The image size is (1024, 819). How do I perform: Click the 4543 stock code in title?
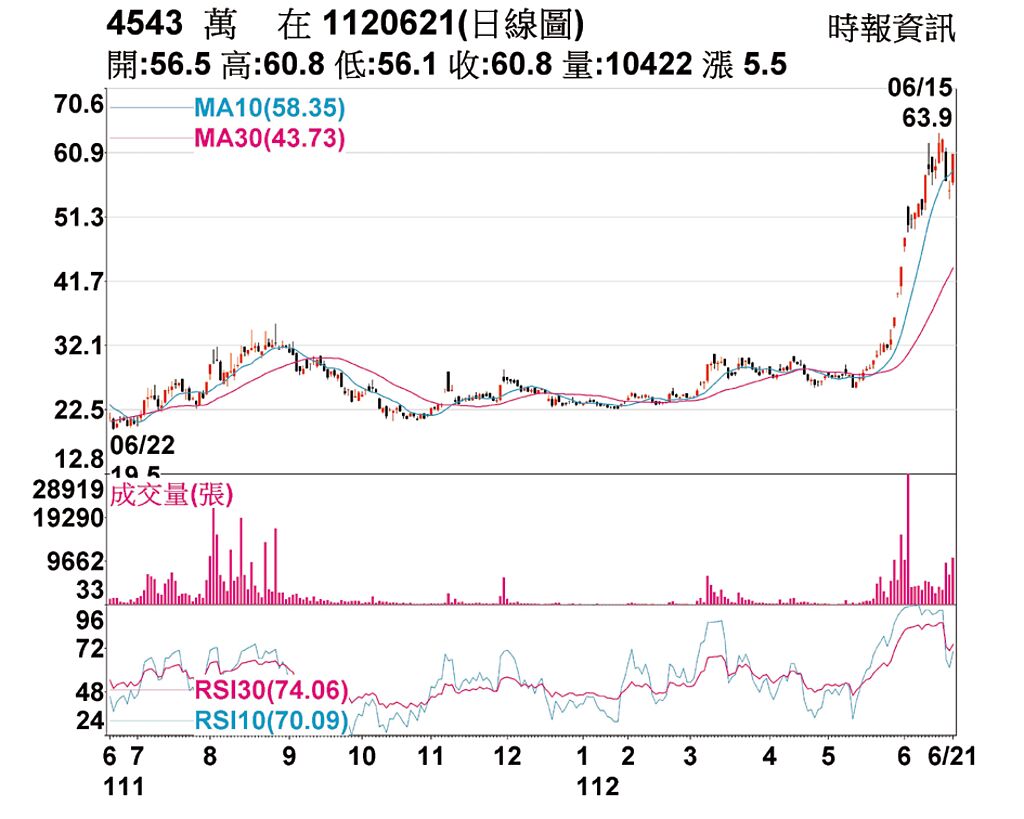tap(146, 25)
